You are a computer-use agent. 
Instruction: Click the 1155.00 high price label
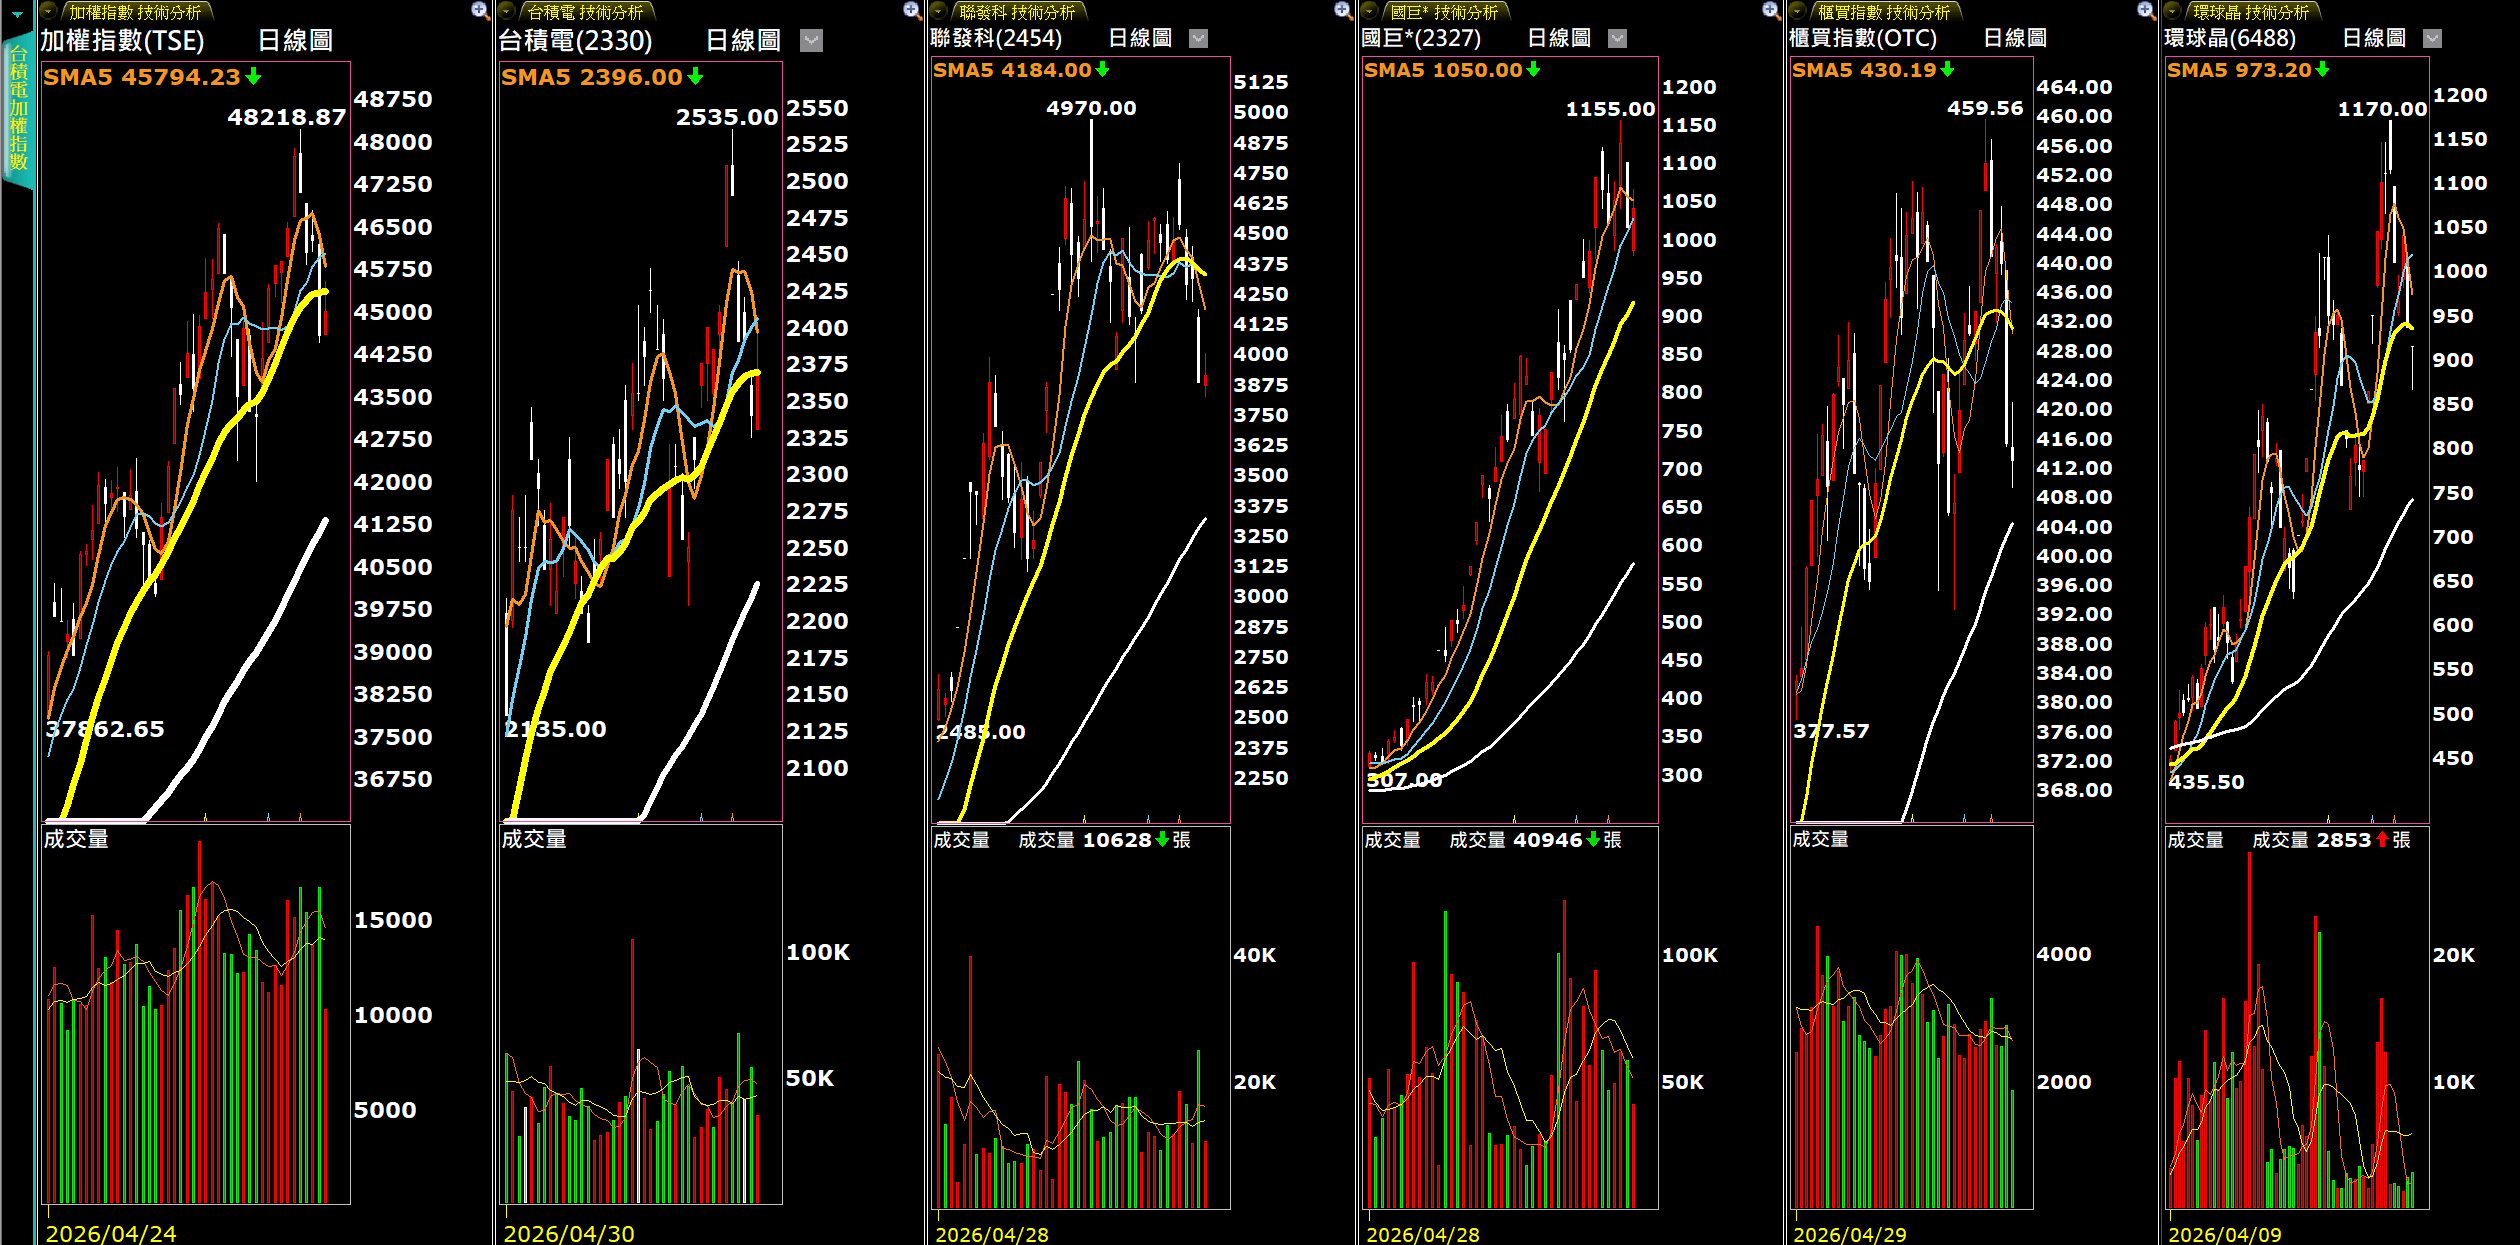(1610, 109)
